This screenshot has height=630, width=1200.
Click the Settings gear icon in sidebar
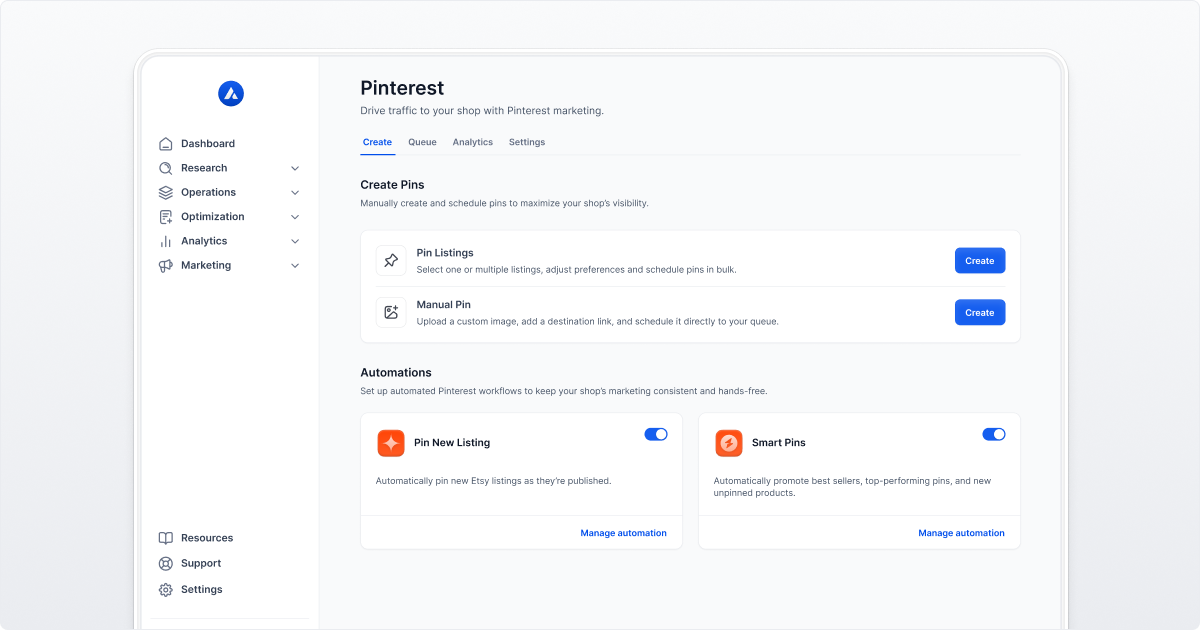(x=166, y=590)
